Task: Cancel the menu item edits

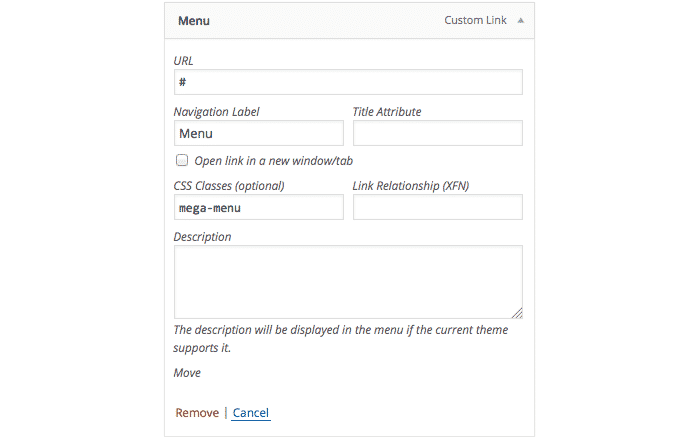Action: pos(250,413)
